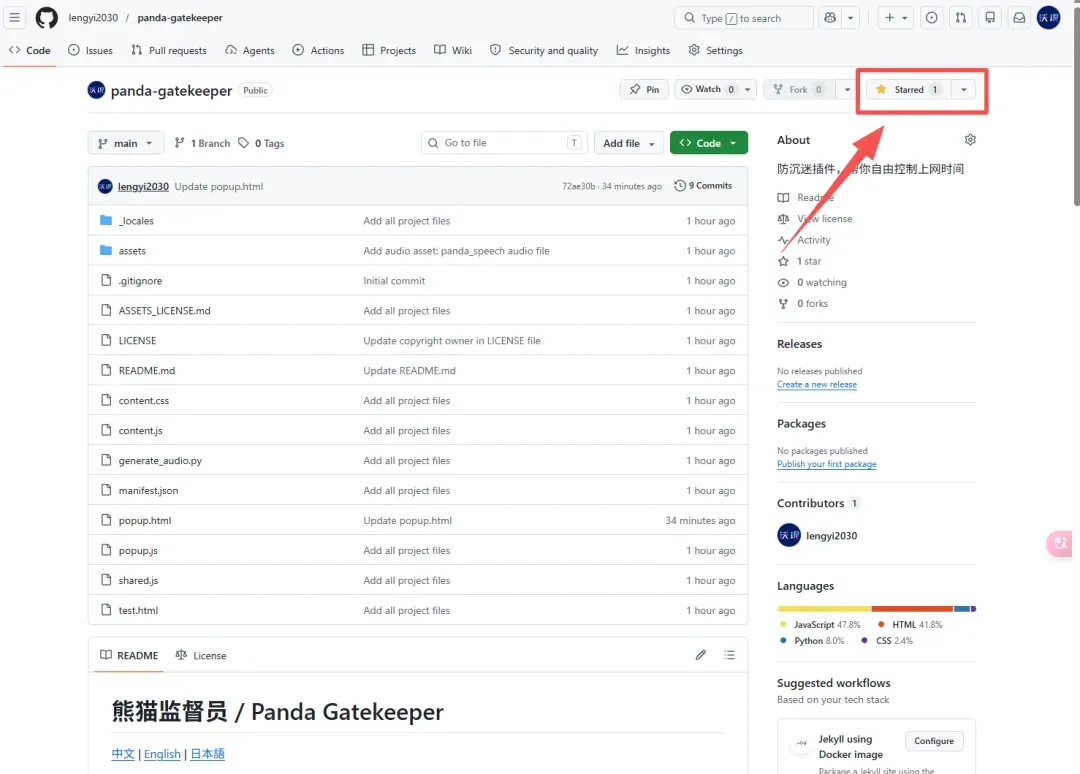Screen dimensions: 1080x774
Task: Click the 0 forks link
Action: point(812,304)
